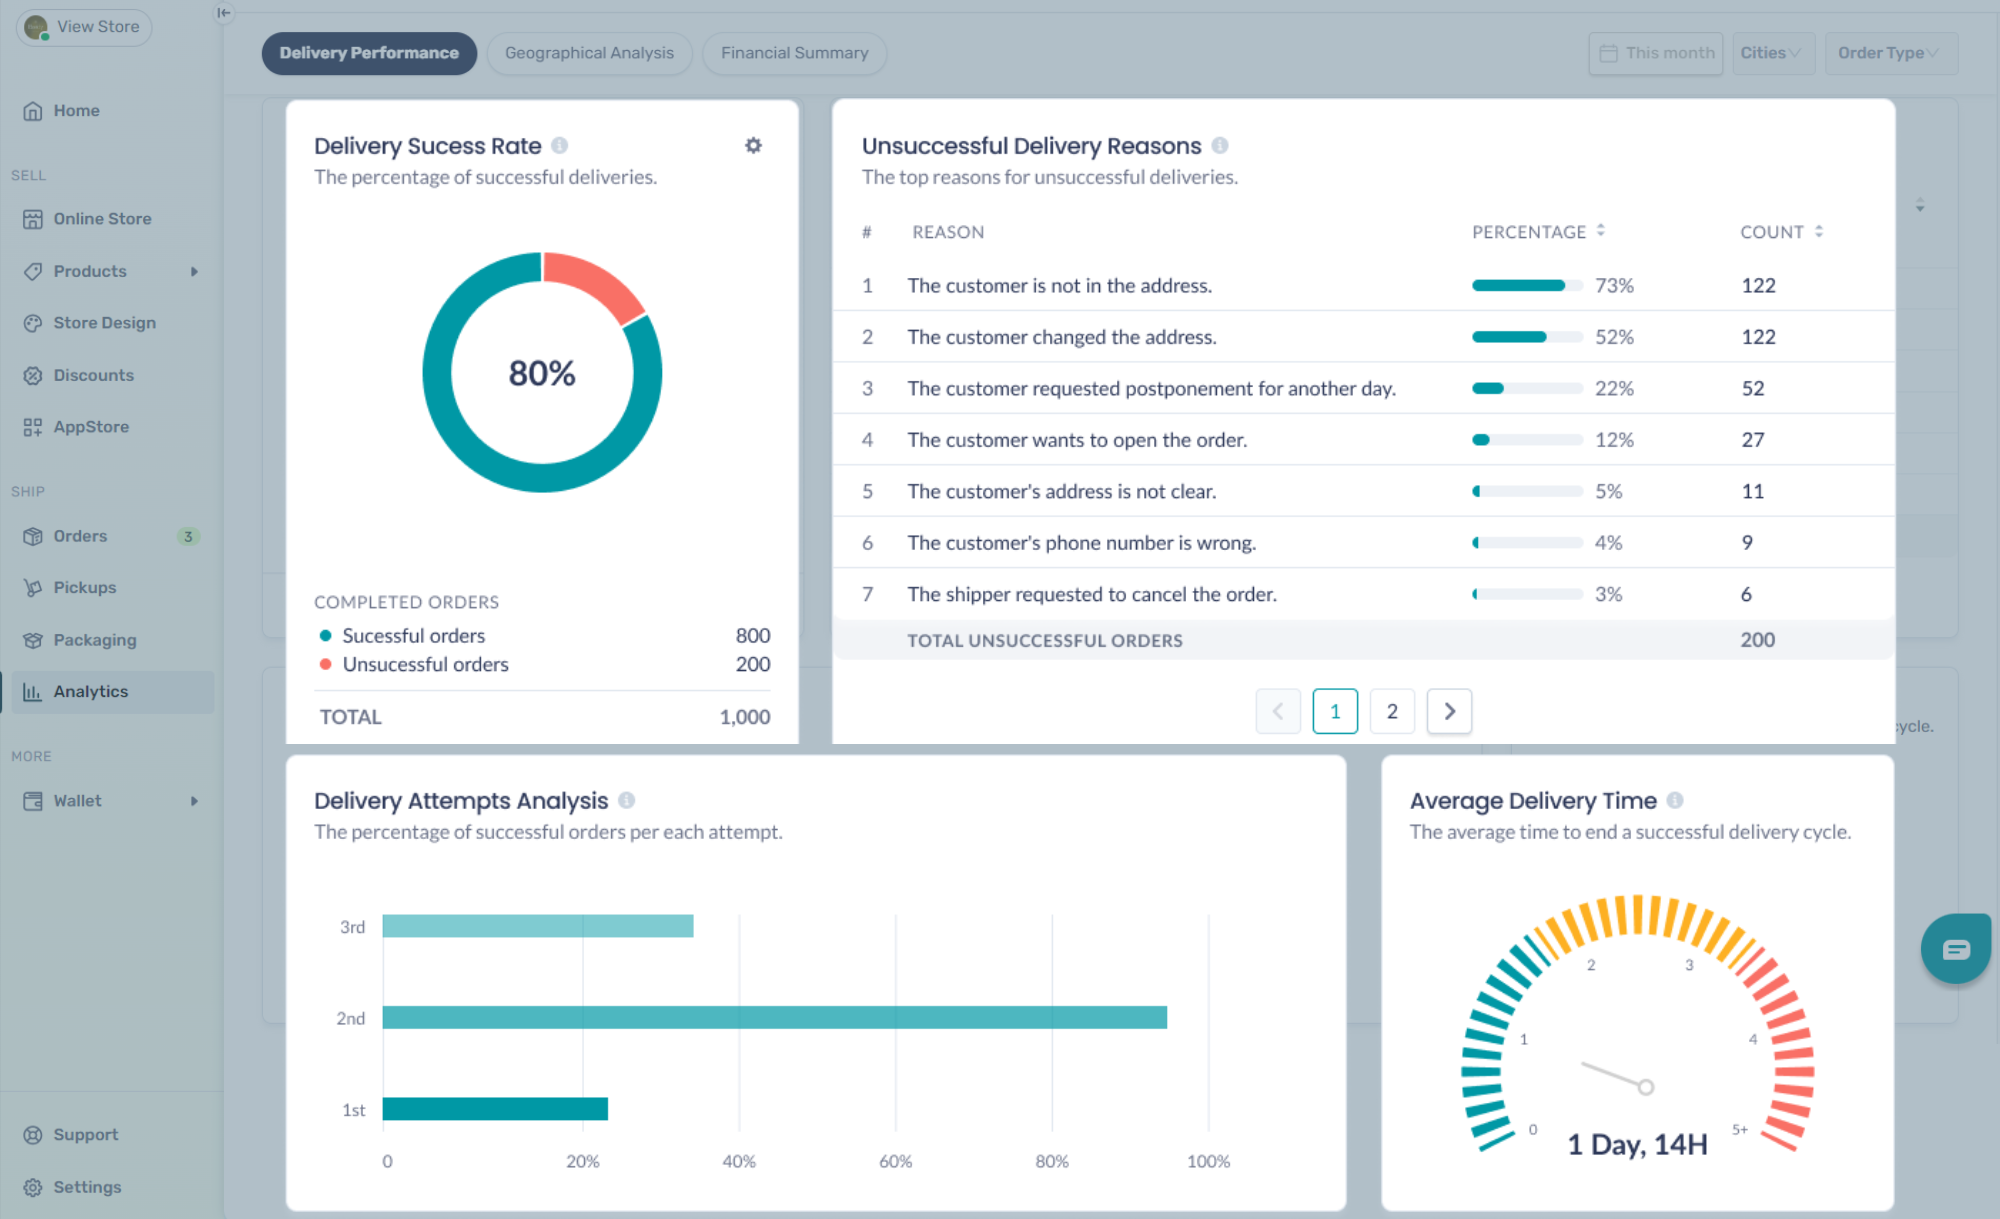Click the 2nd attempt bar in chart
Image resolution: width=2000 pixels, height=1219 pixels.
774,1018
